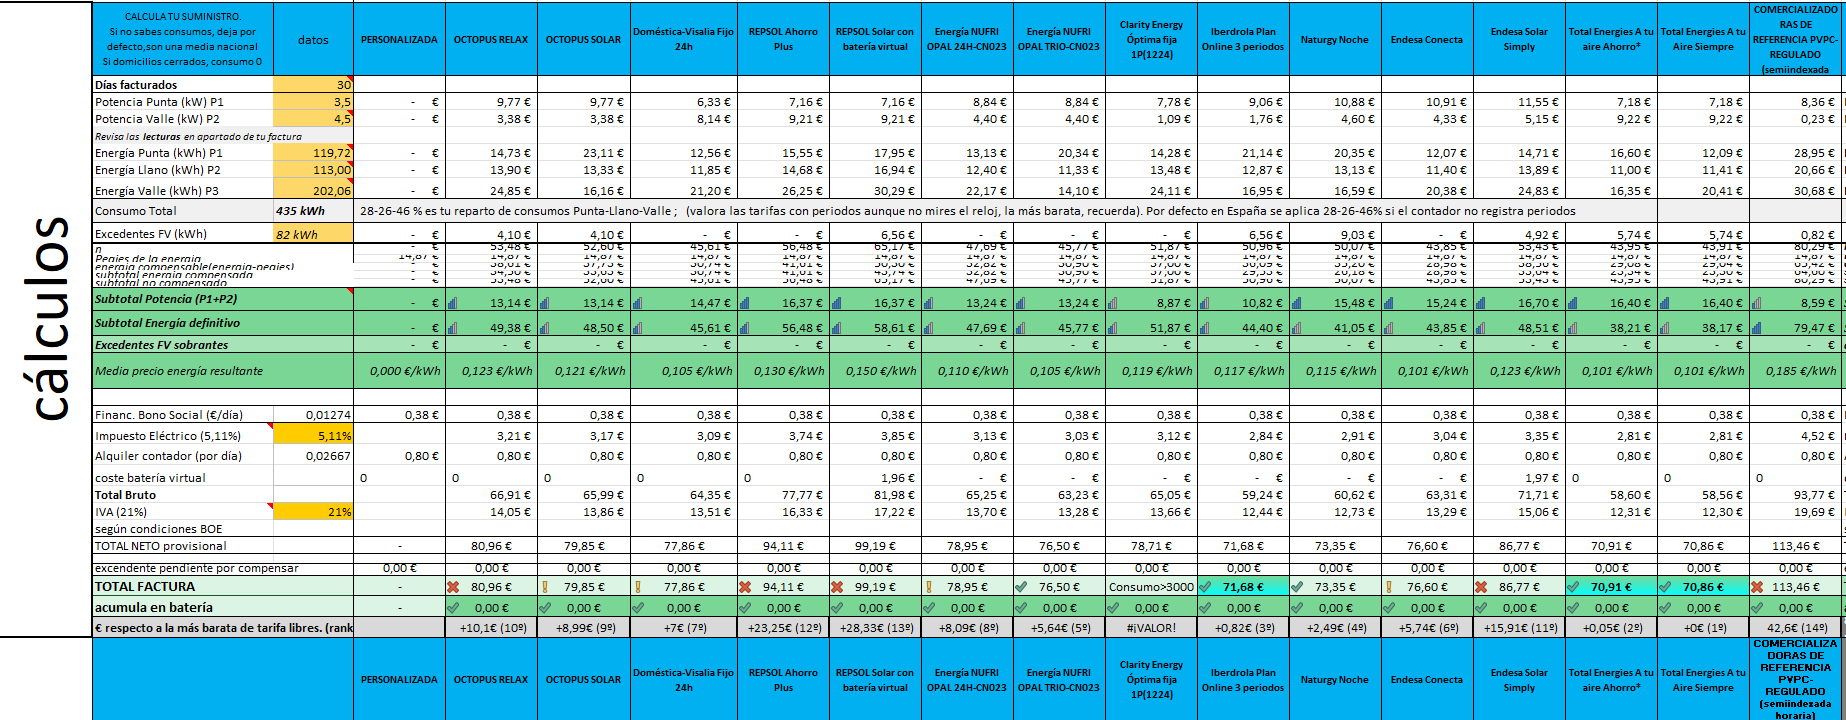Click the bar icon beside 58,61 € energy subtotal
The width and height of the screenshot is (1846, 720).
point(837,327)
